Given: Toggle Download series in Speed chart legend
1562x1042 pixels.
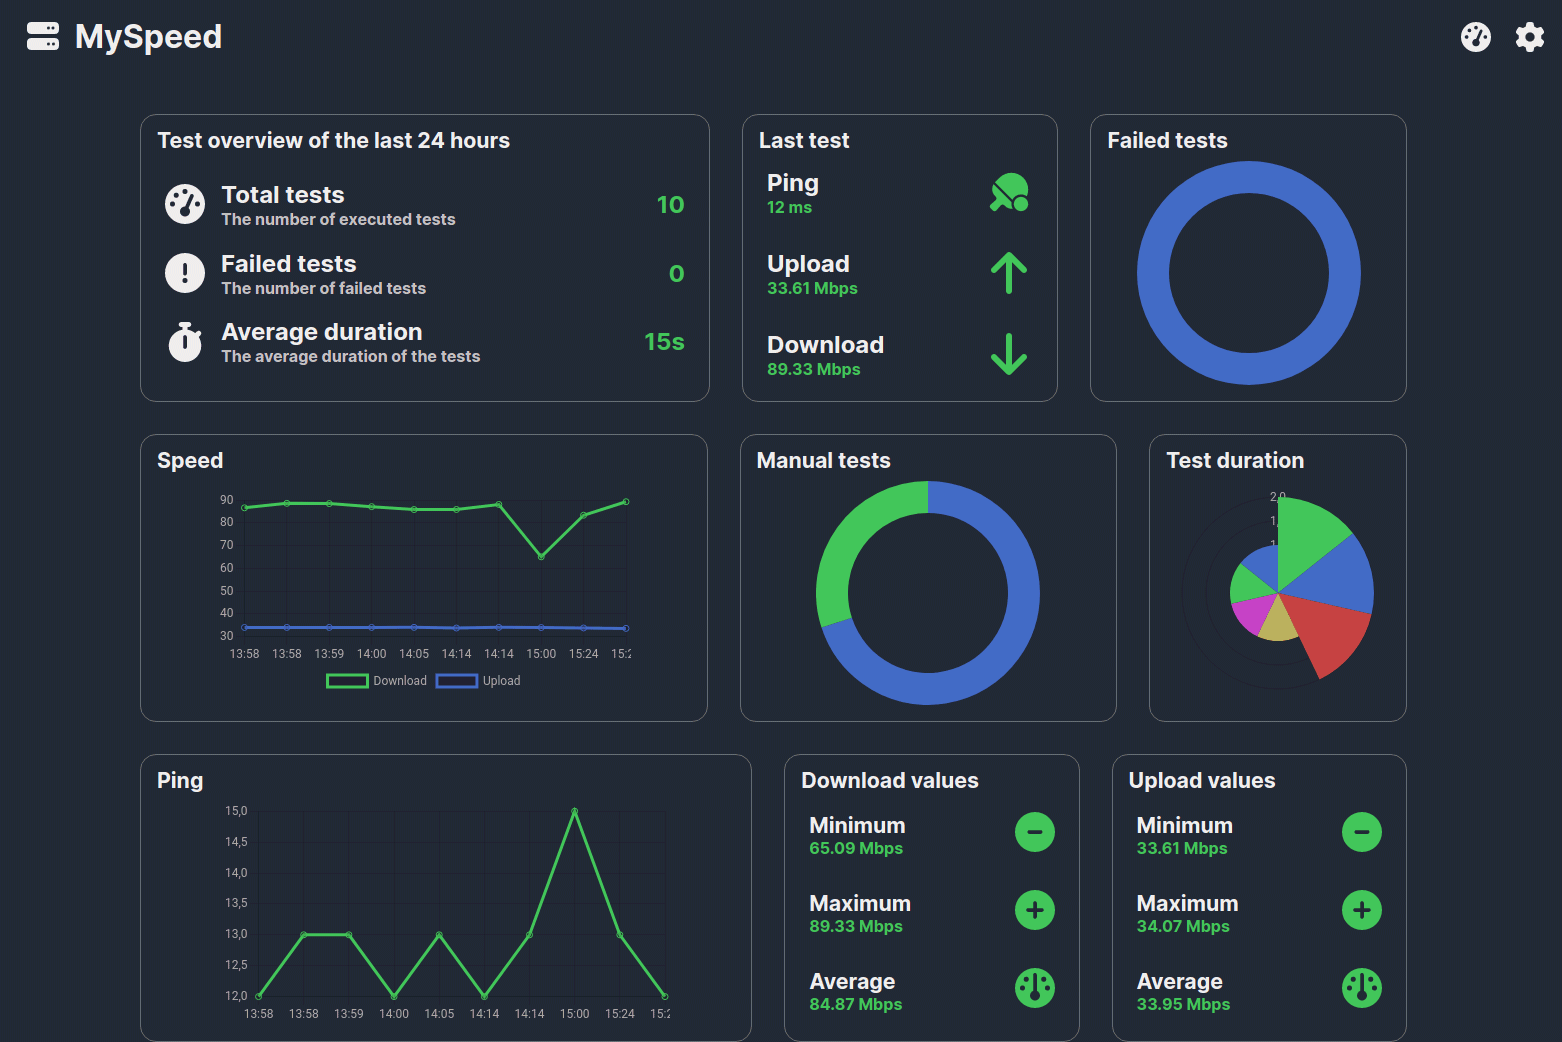Looking at the screenshot, I should click(377, 681).
